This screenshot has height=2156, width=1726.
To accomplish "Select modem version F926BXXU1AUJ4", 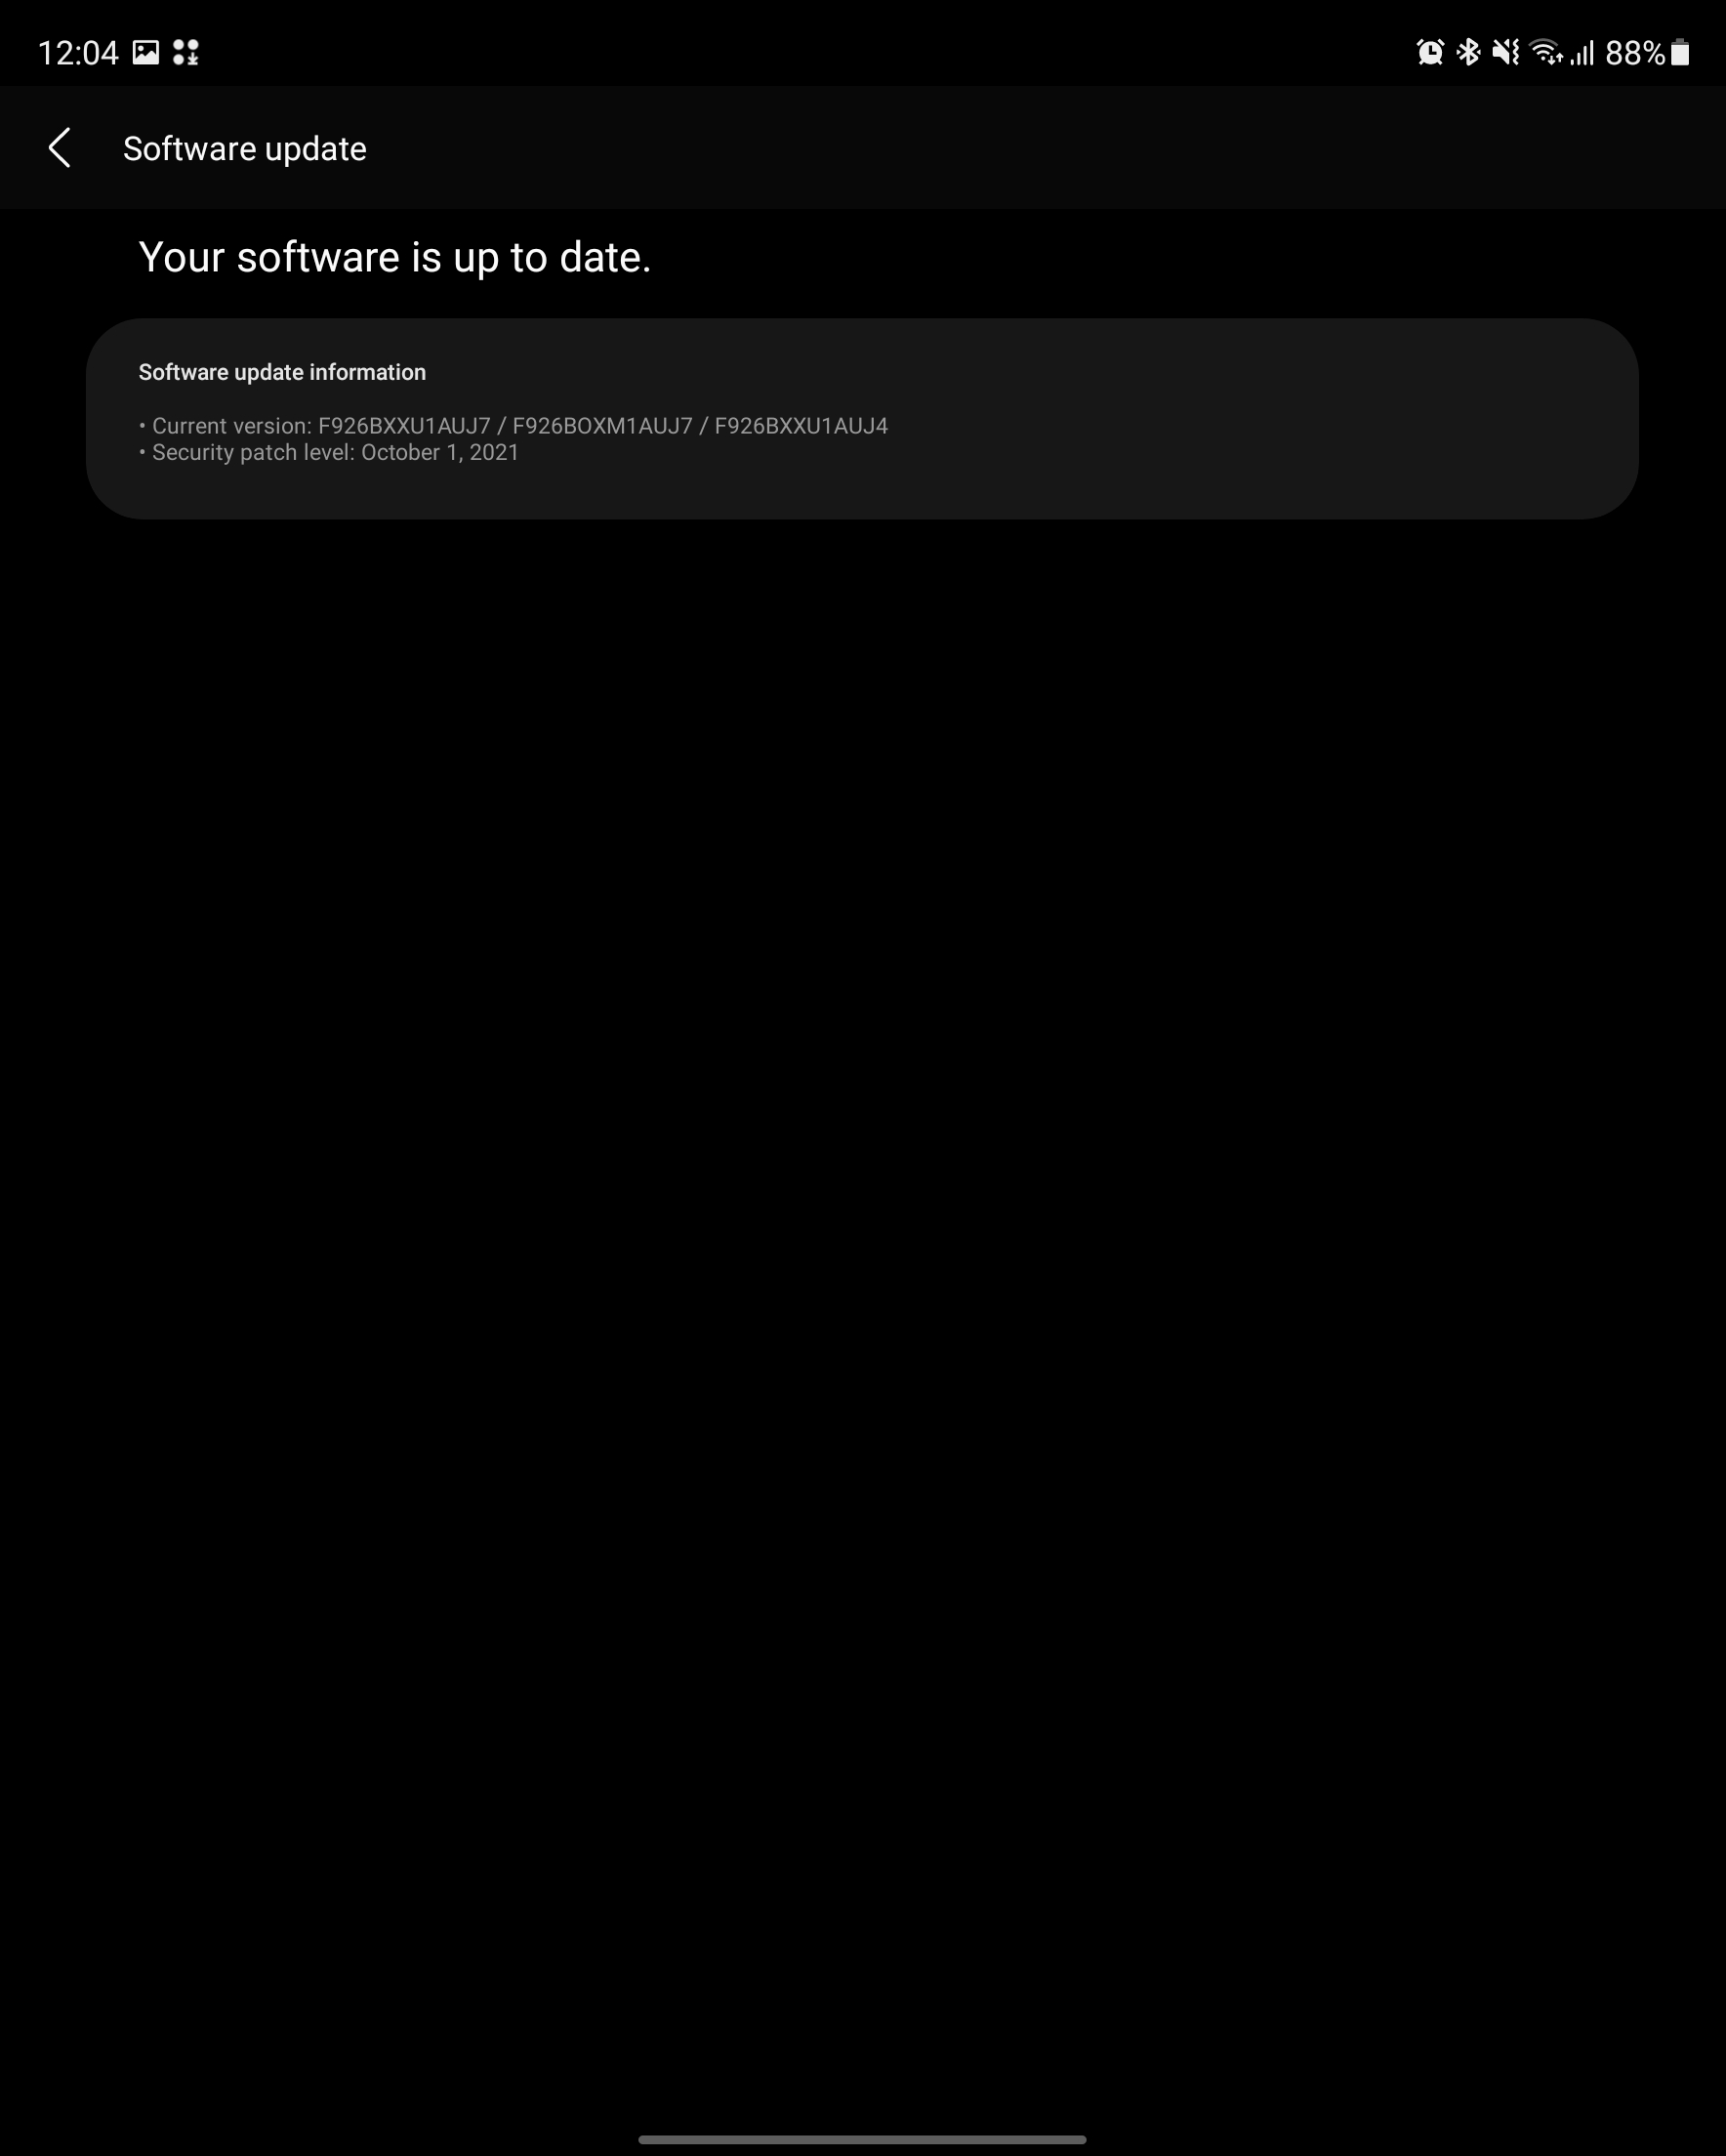I will click(801, 426).
